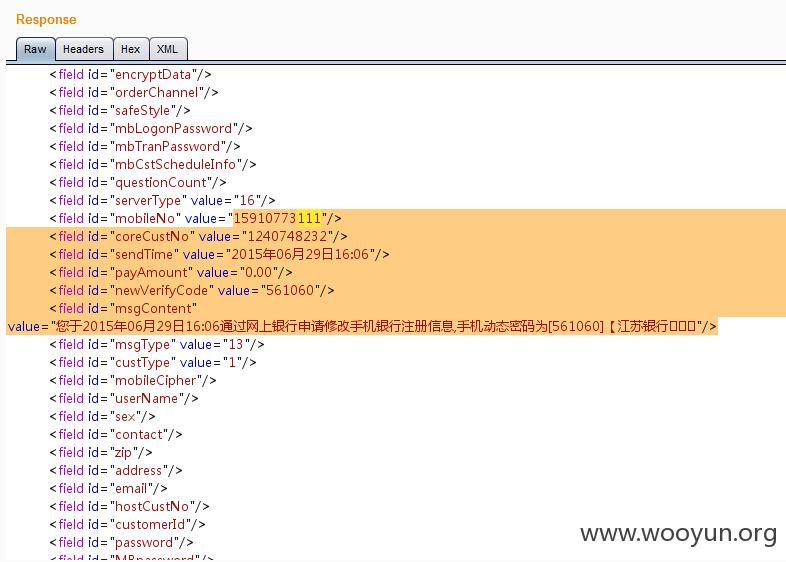Click the address field line

pos(116,471)
